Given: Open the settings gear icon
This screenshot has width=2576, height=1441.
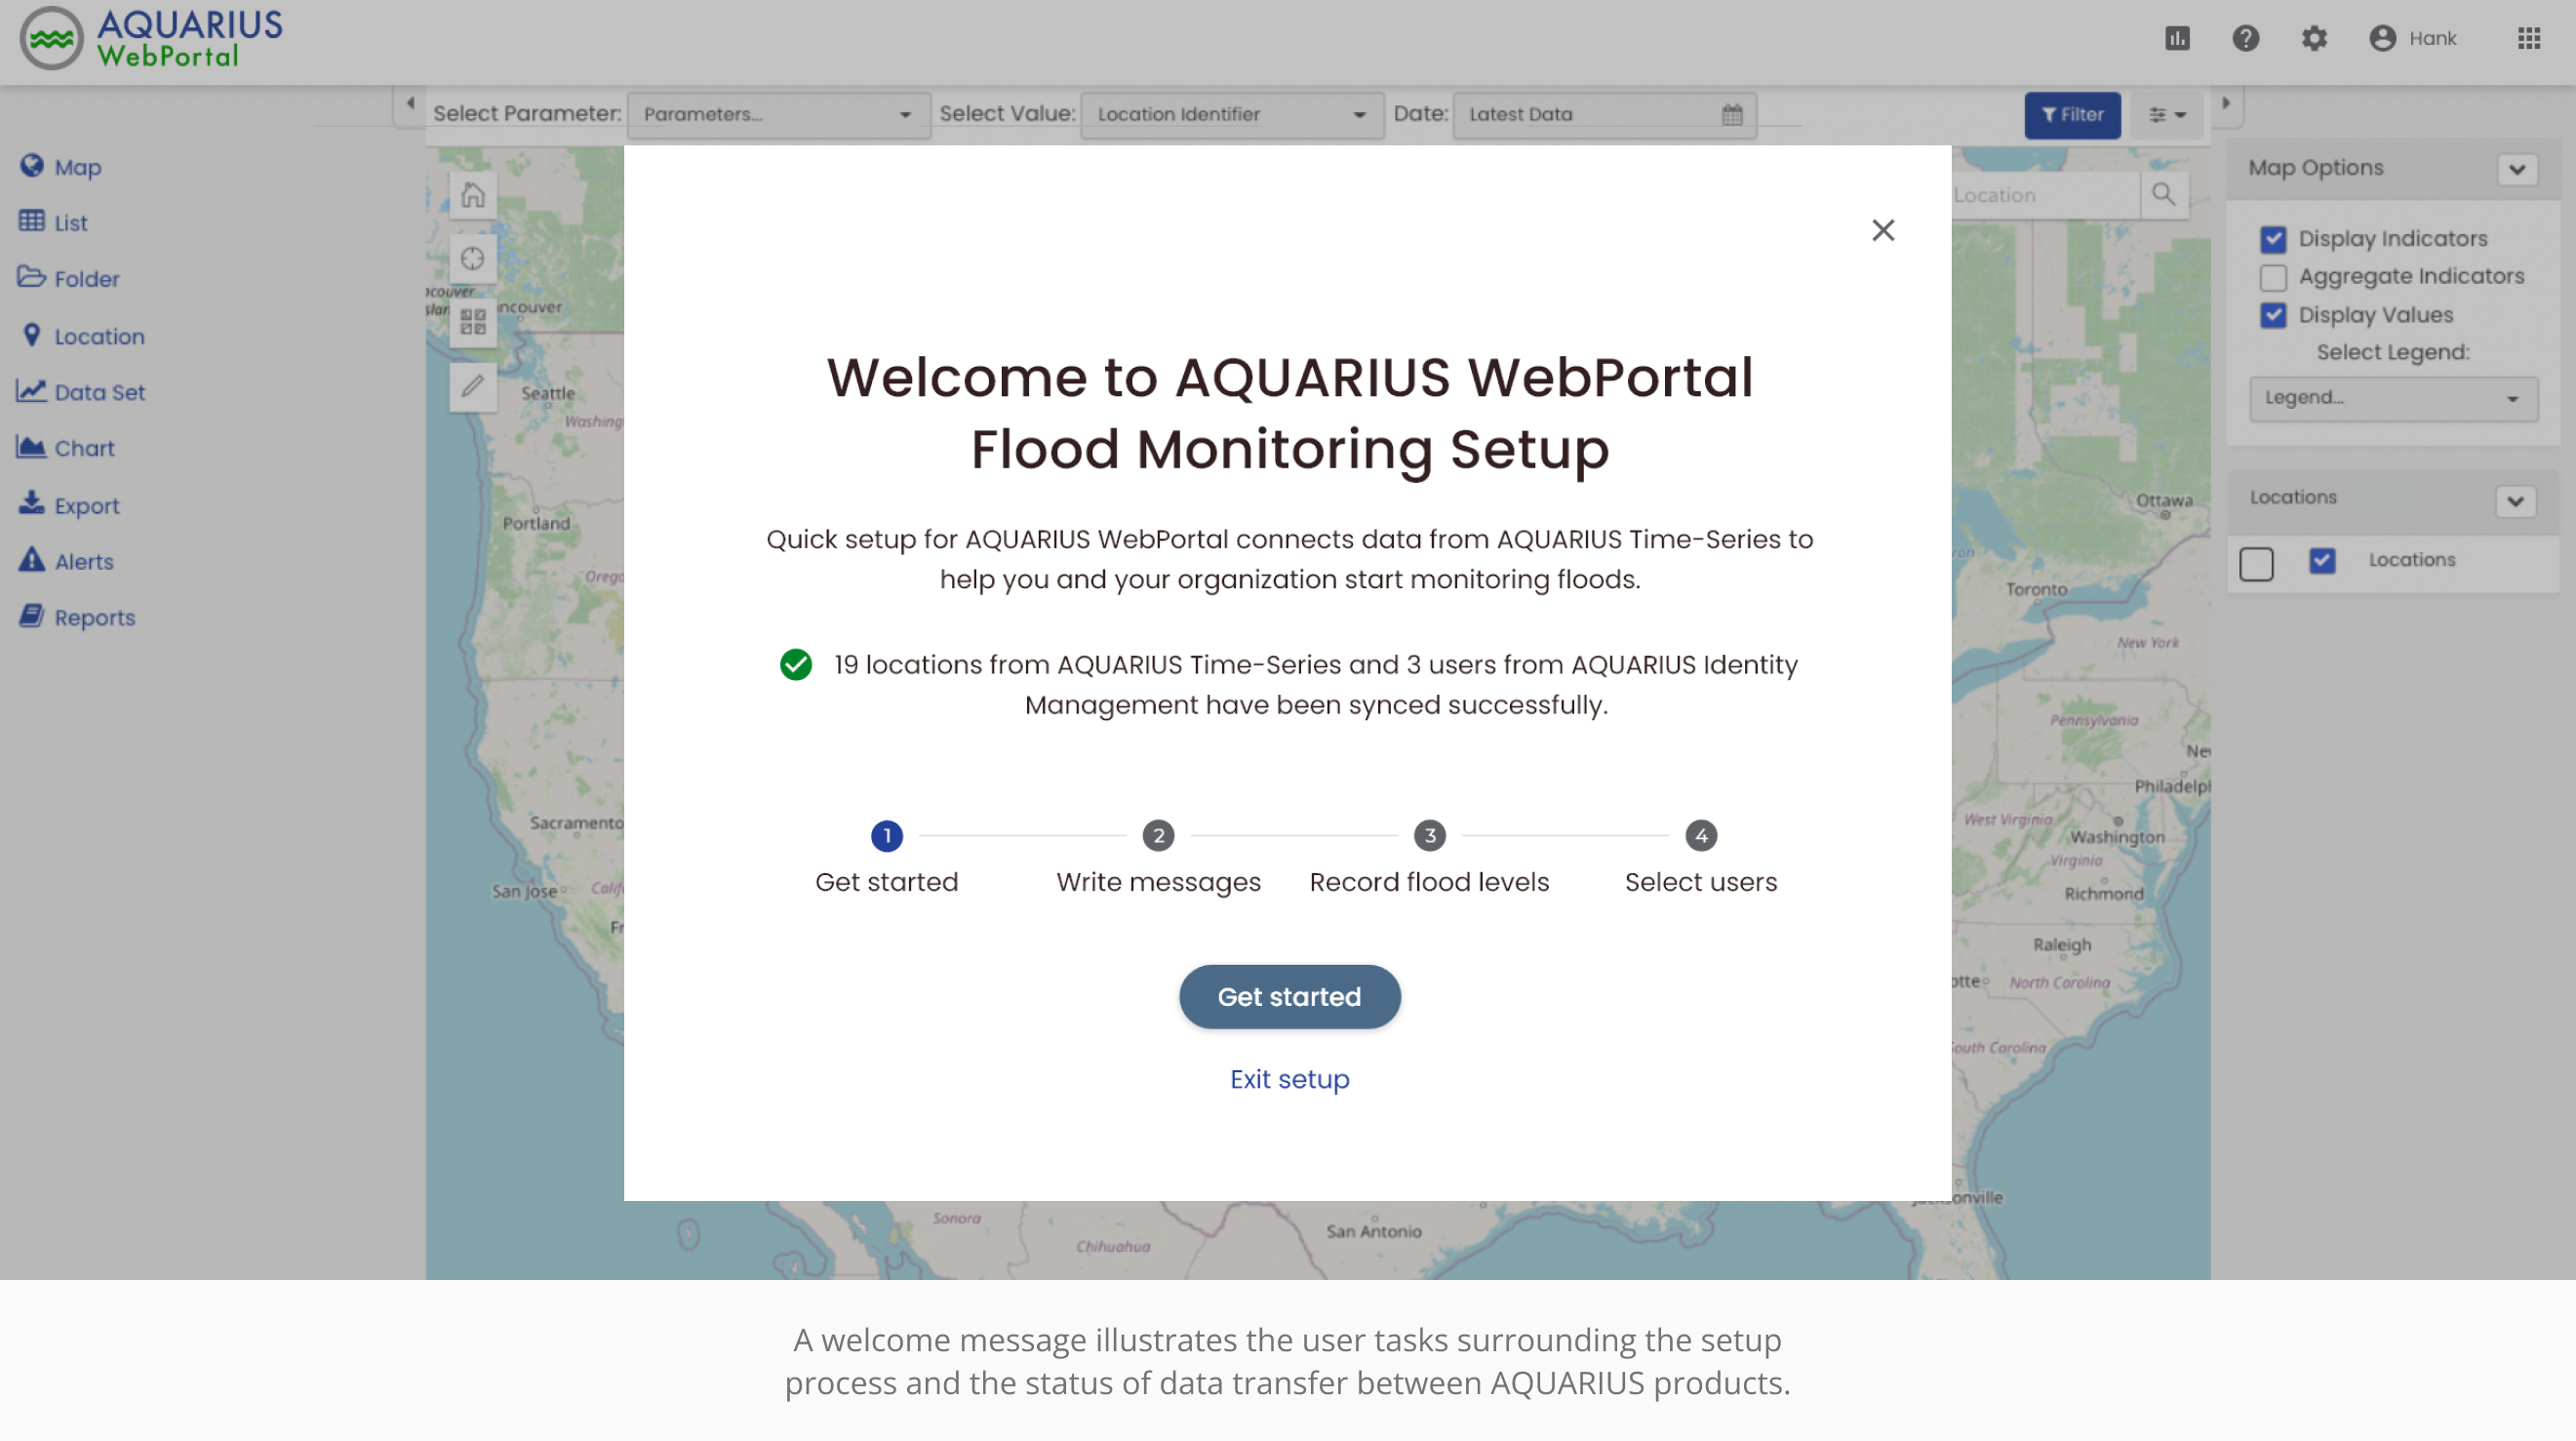Looking at the screenshot, I should pos(2313,38).
